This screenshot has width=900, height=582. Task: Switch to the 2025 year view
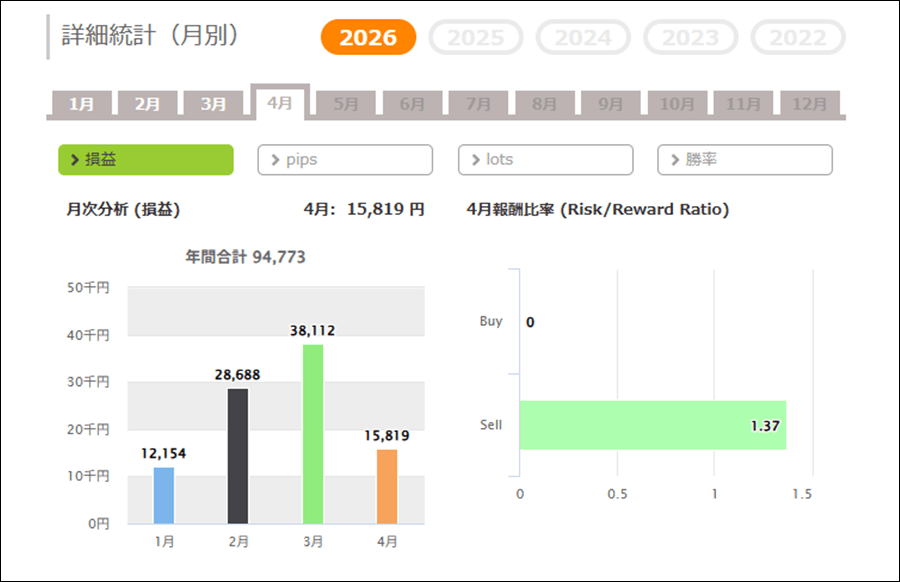click(476, 38)
